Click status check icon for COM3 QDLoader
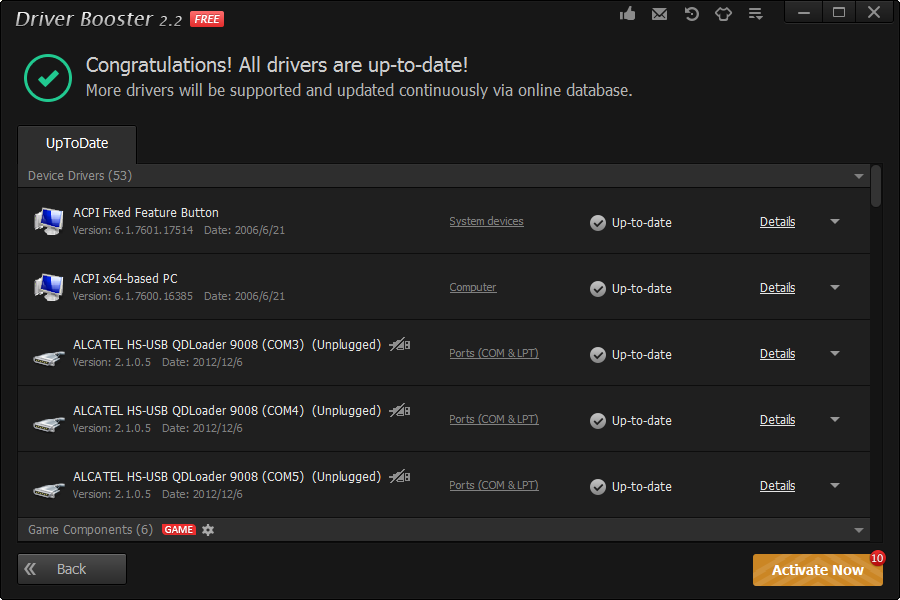Viewport: 900px width, 600px height. pos(598,355)
